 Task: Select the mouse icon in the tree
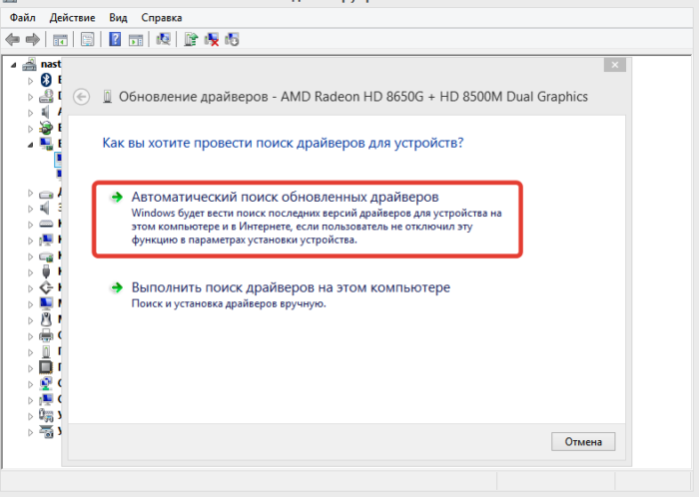[x=46, y=320]
